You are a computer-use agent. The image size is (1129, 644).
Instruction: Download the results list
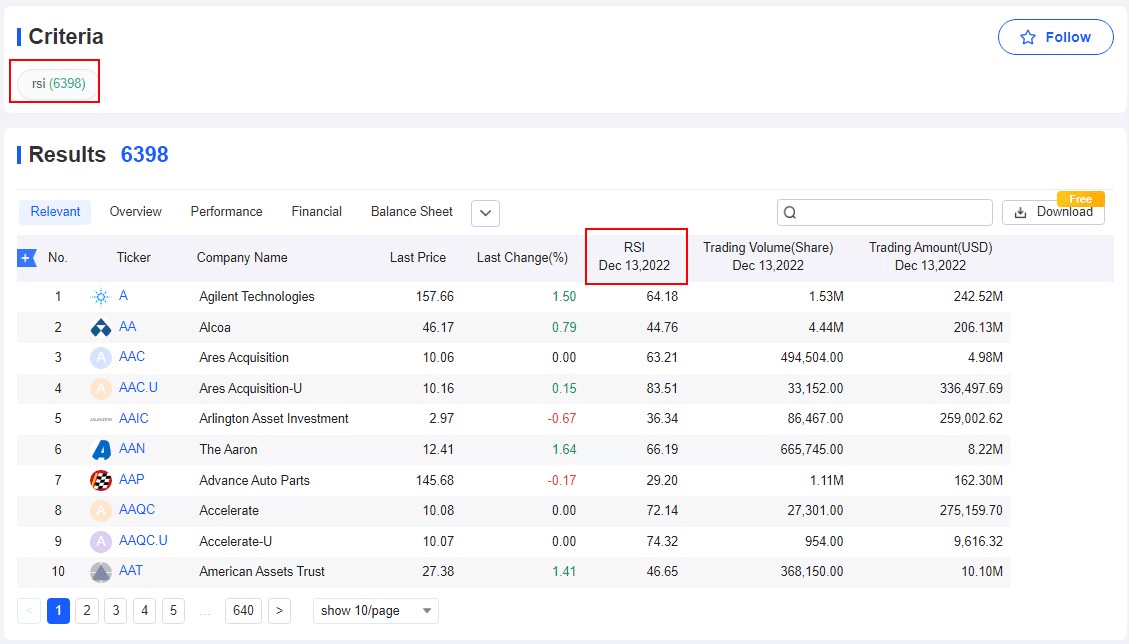click(1053, 212)
